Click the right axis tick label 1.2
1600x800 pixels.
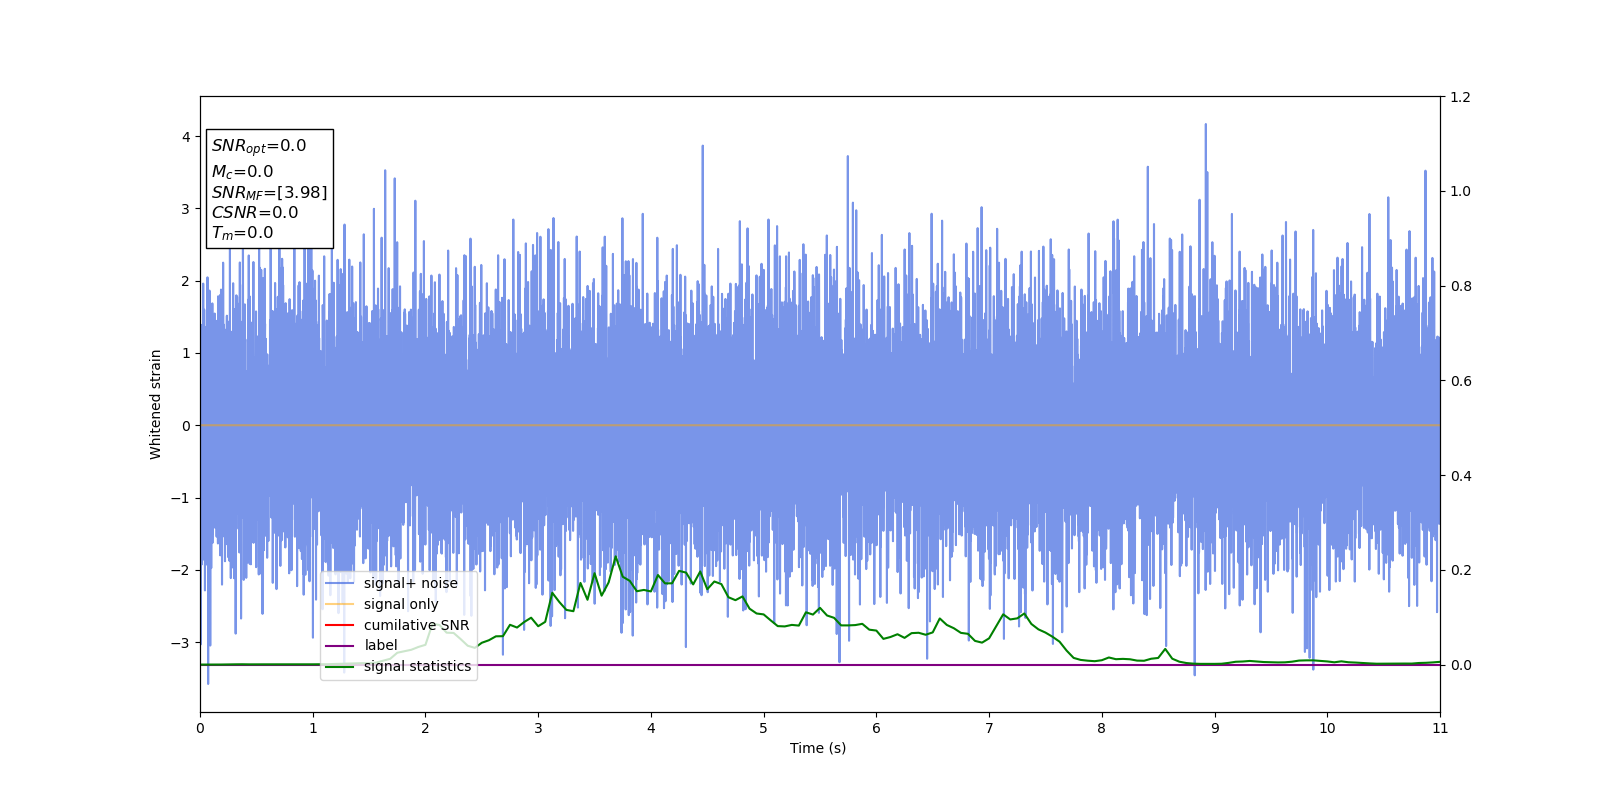point(1461,97)
